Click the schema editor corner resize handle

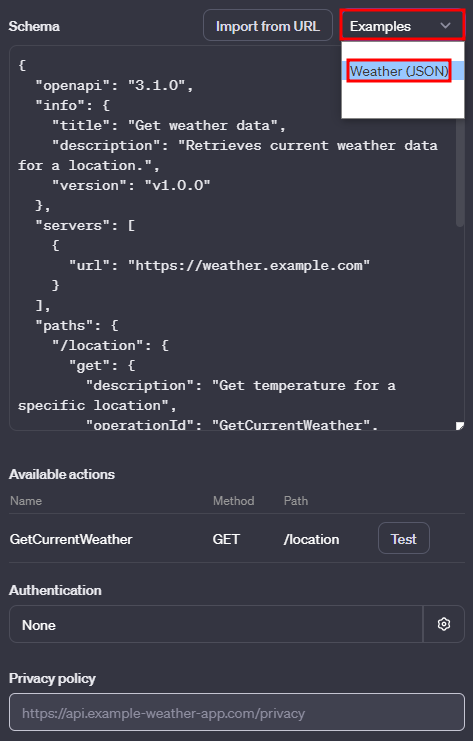459,426
